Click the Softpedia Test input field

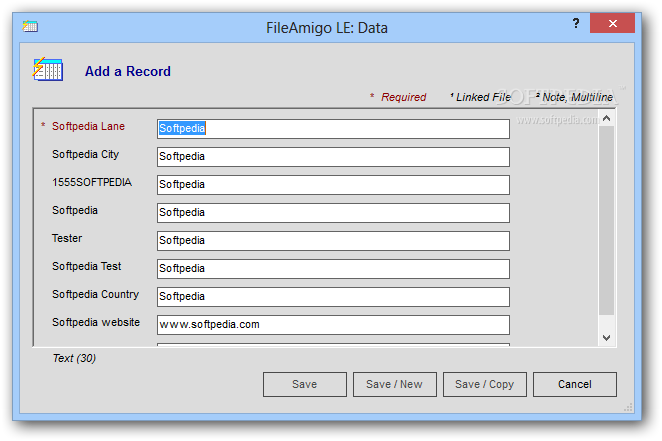[x=334, y=269]
